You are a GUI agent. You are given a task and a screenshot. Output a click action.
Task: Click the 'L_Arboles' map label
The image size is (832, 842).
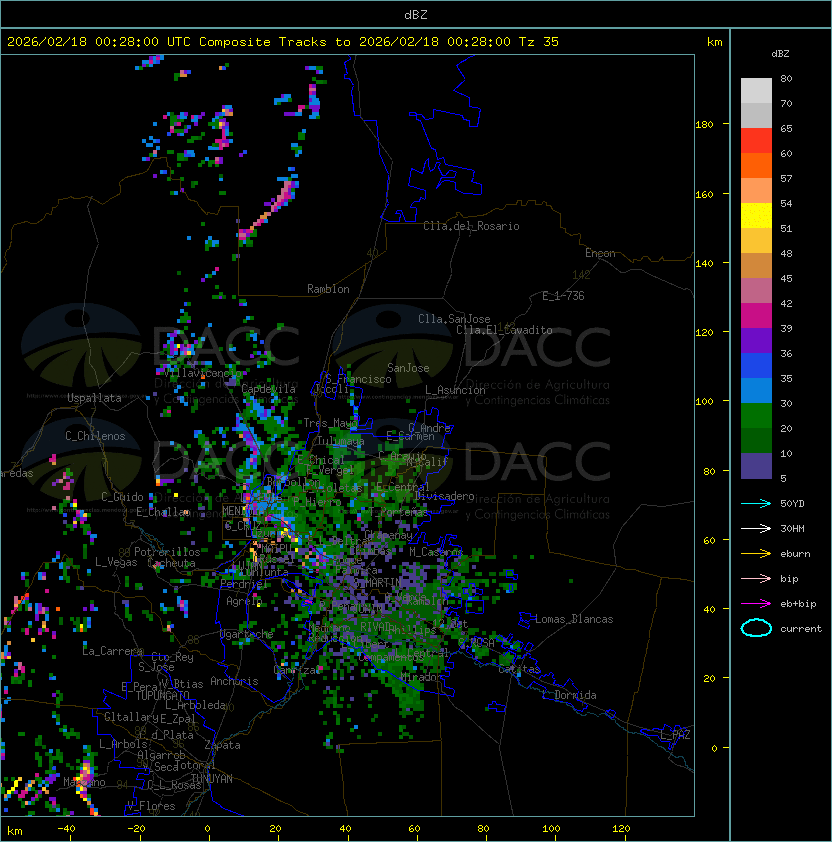tap(123, 744)
